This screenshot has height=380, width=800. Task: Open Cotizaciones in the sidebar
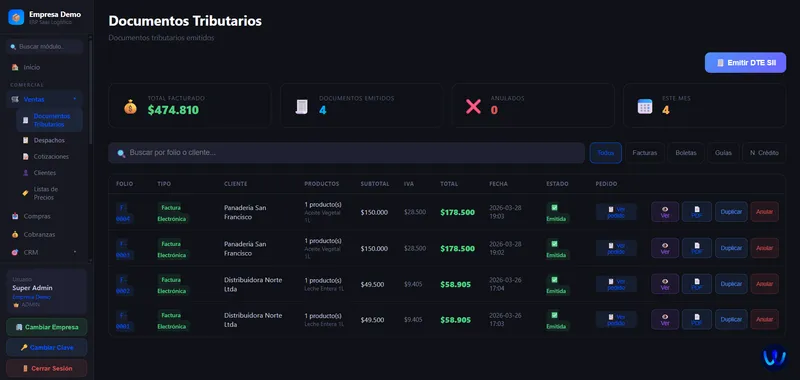51,157
